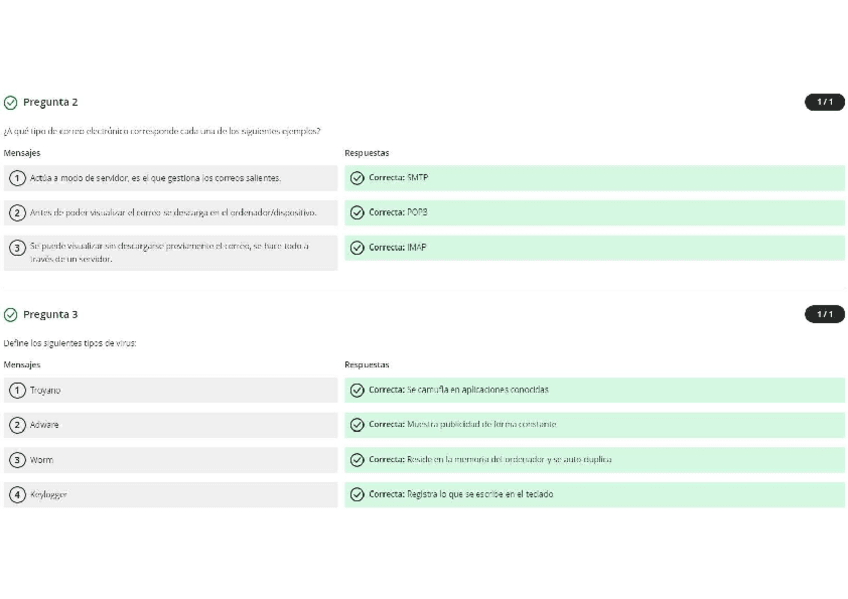Click the Pregunta 3 heading
This screenshot has height=599, width=848.
click(50, 315)
